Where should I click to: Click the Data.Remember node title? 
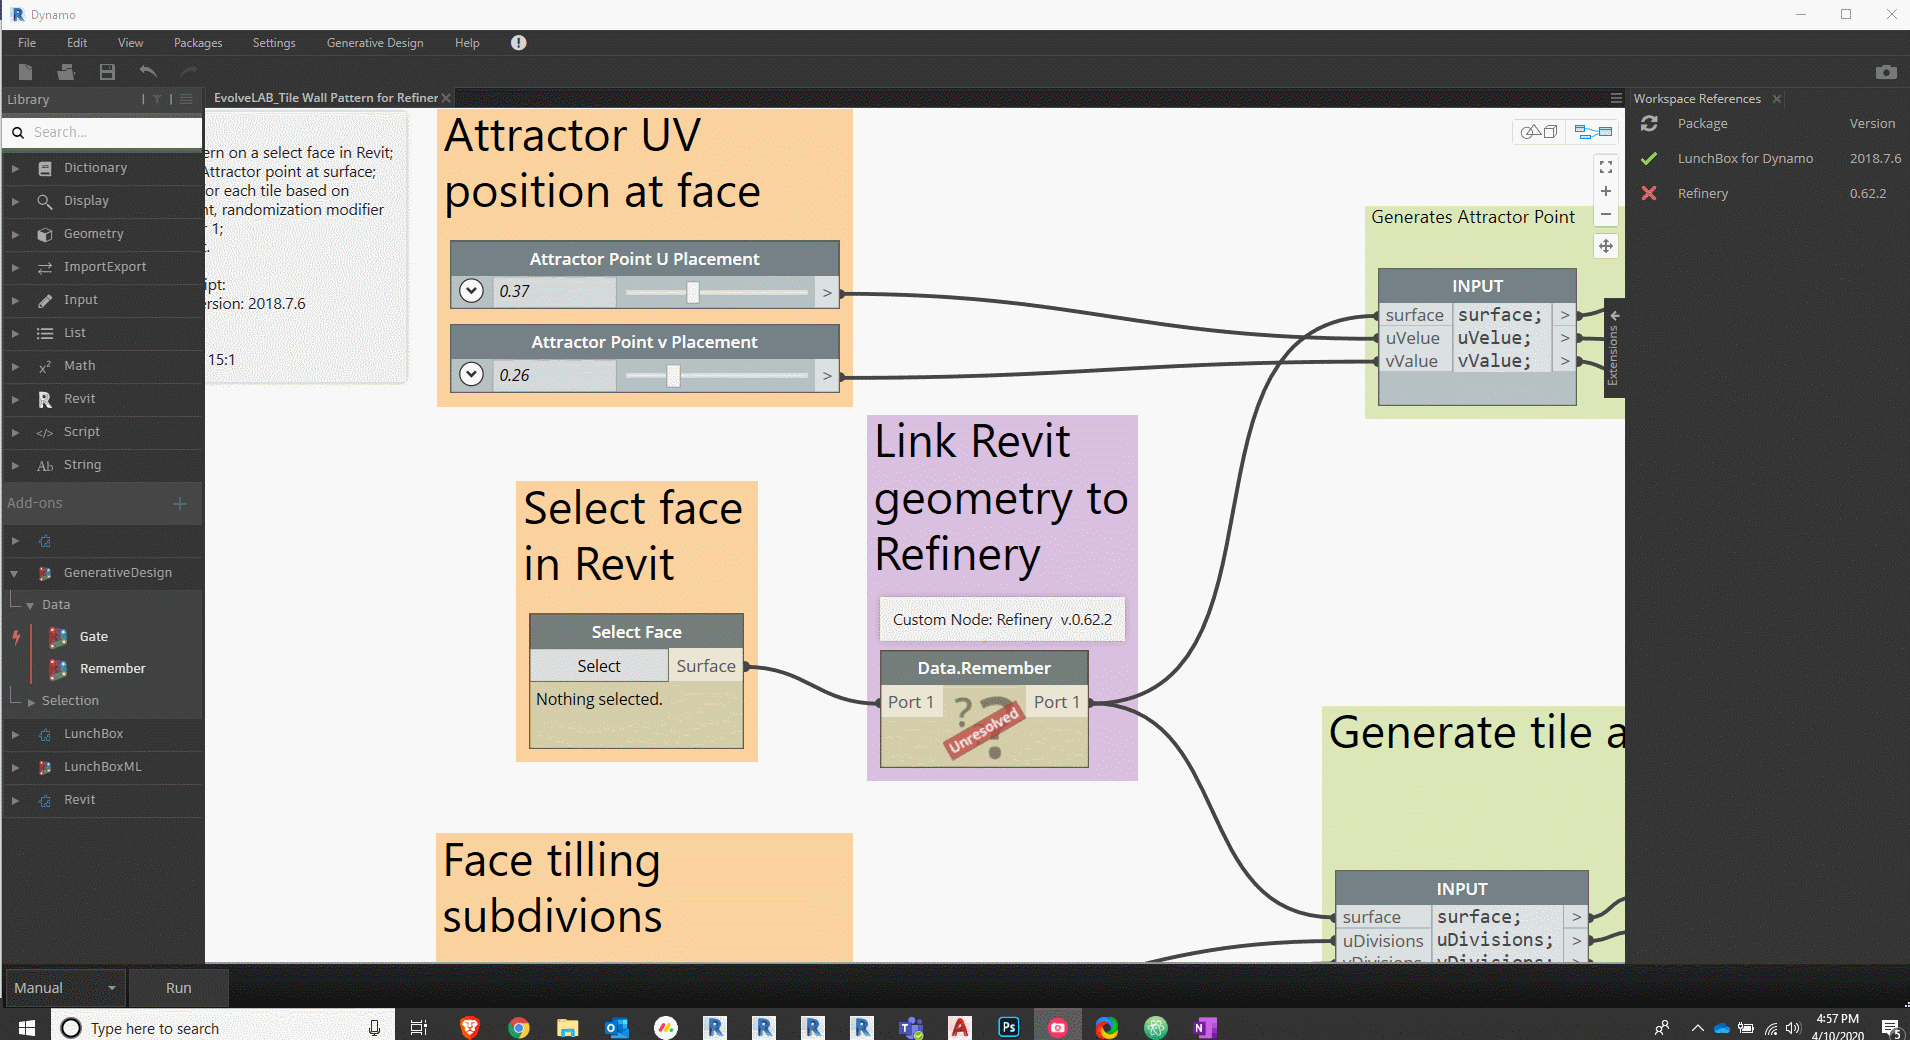point(984,668)
